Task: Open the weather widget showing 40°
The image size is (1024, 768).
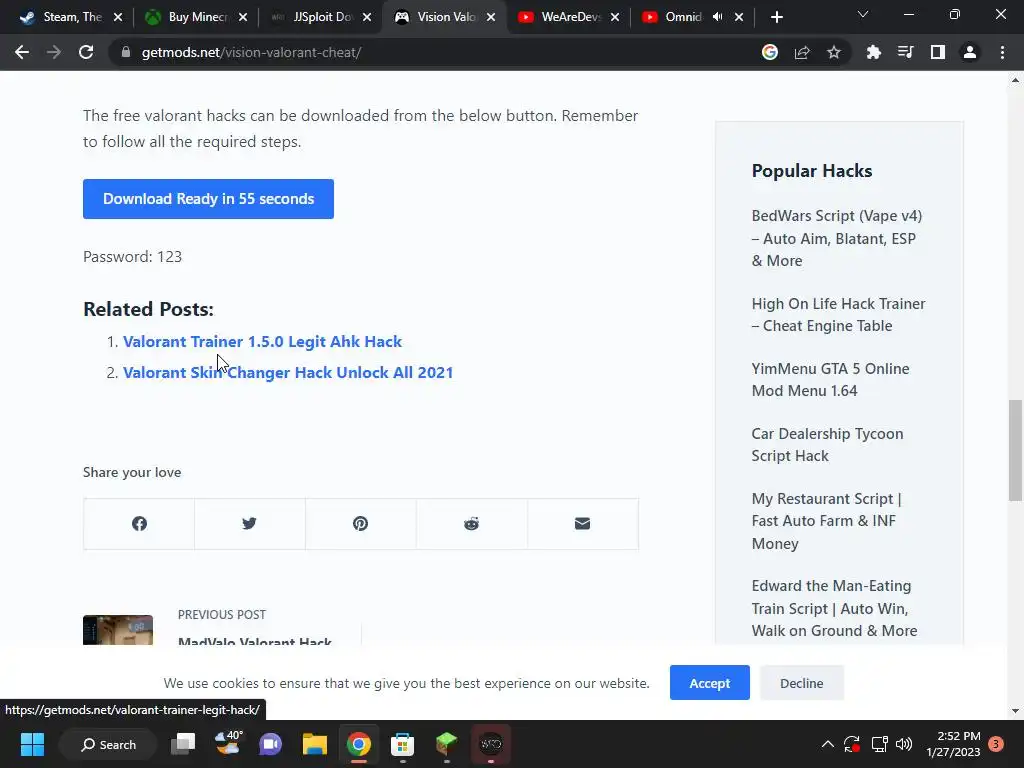Action: tap(228, 744)
